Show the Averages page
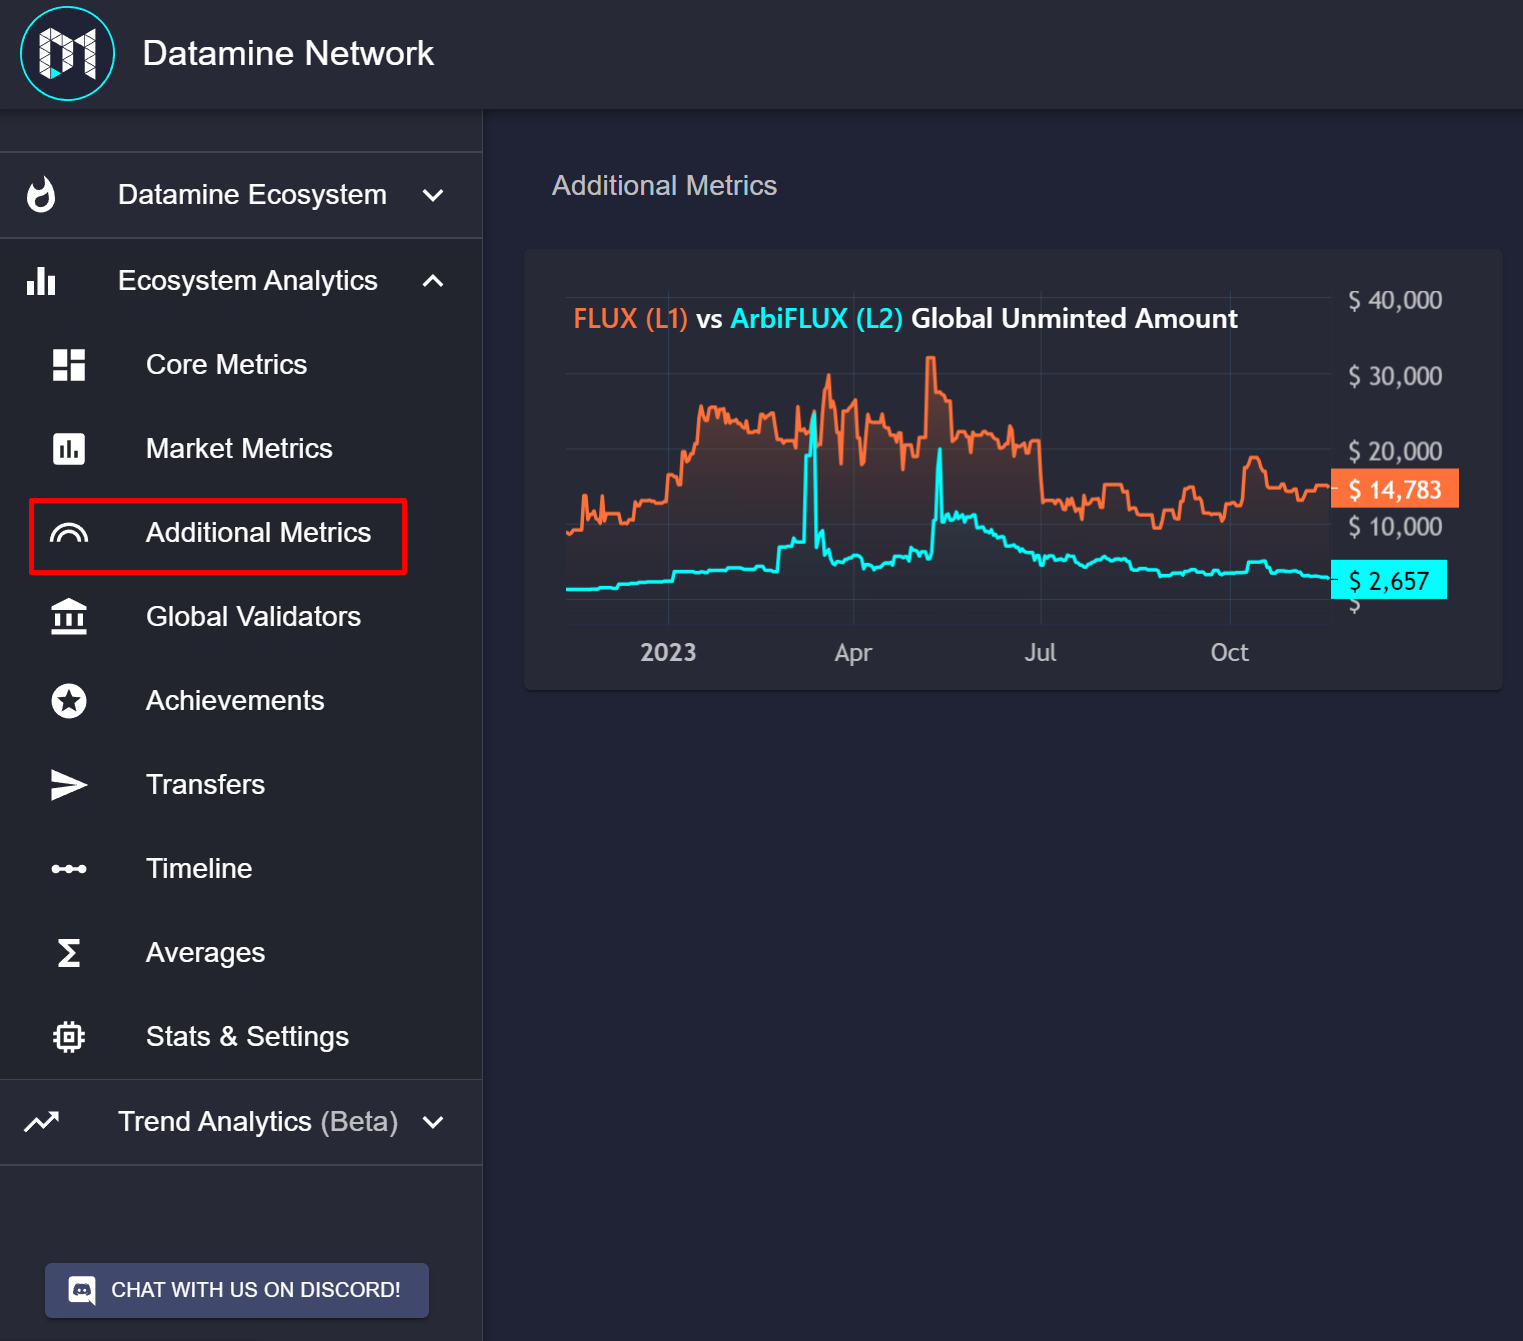1523x1341 pixels. [x=241, y=953]
